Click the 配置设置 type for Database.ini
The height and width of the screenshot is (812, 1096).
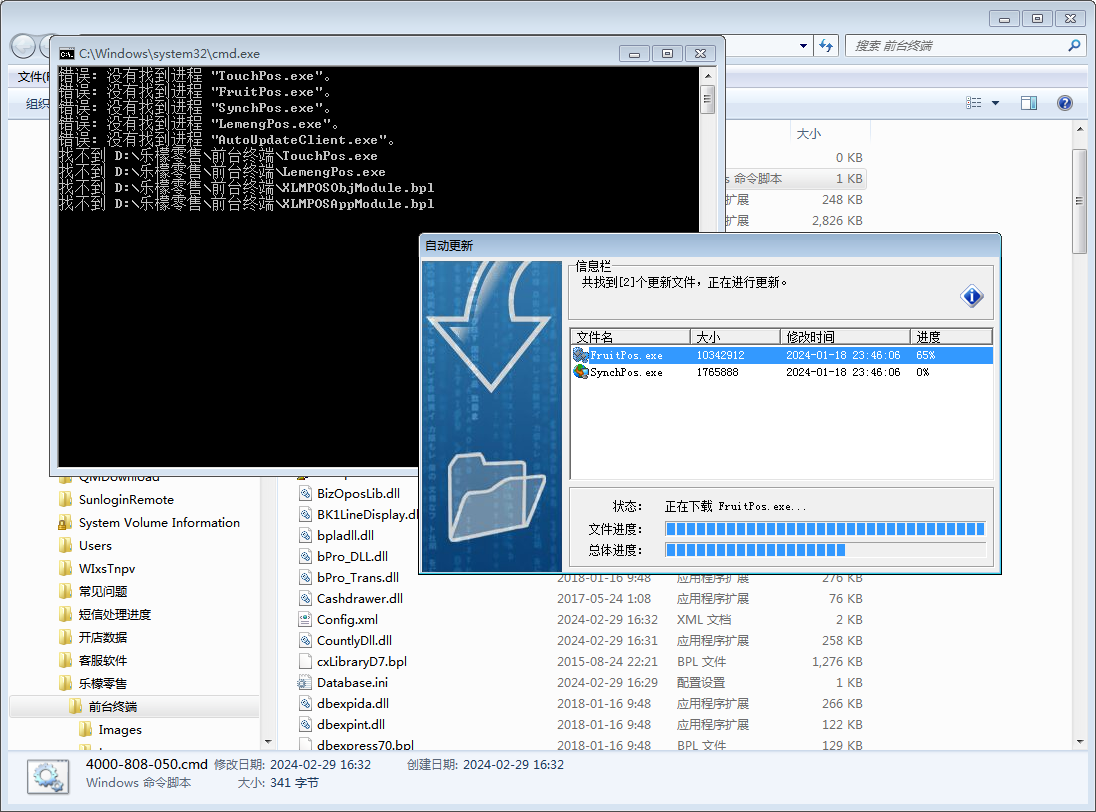[x=701, y=683]
